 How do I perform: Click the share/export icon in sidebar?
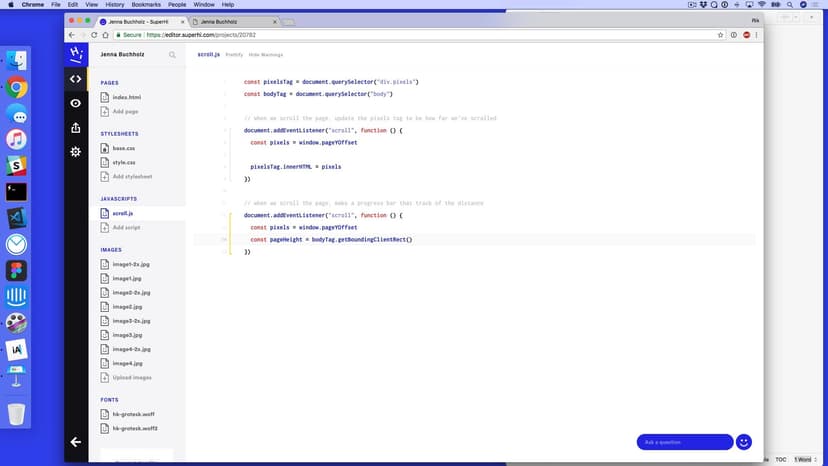pyautogui.click(x=75, y=127)
